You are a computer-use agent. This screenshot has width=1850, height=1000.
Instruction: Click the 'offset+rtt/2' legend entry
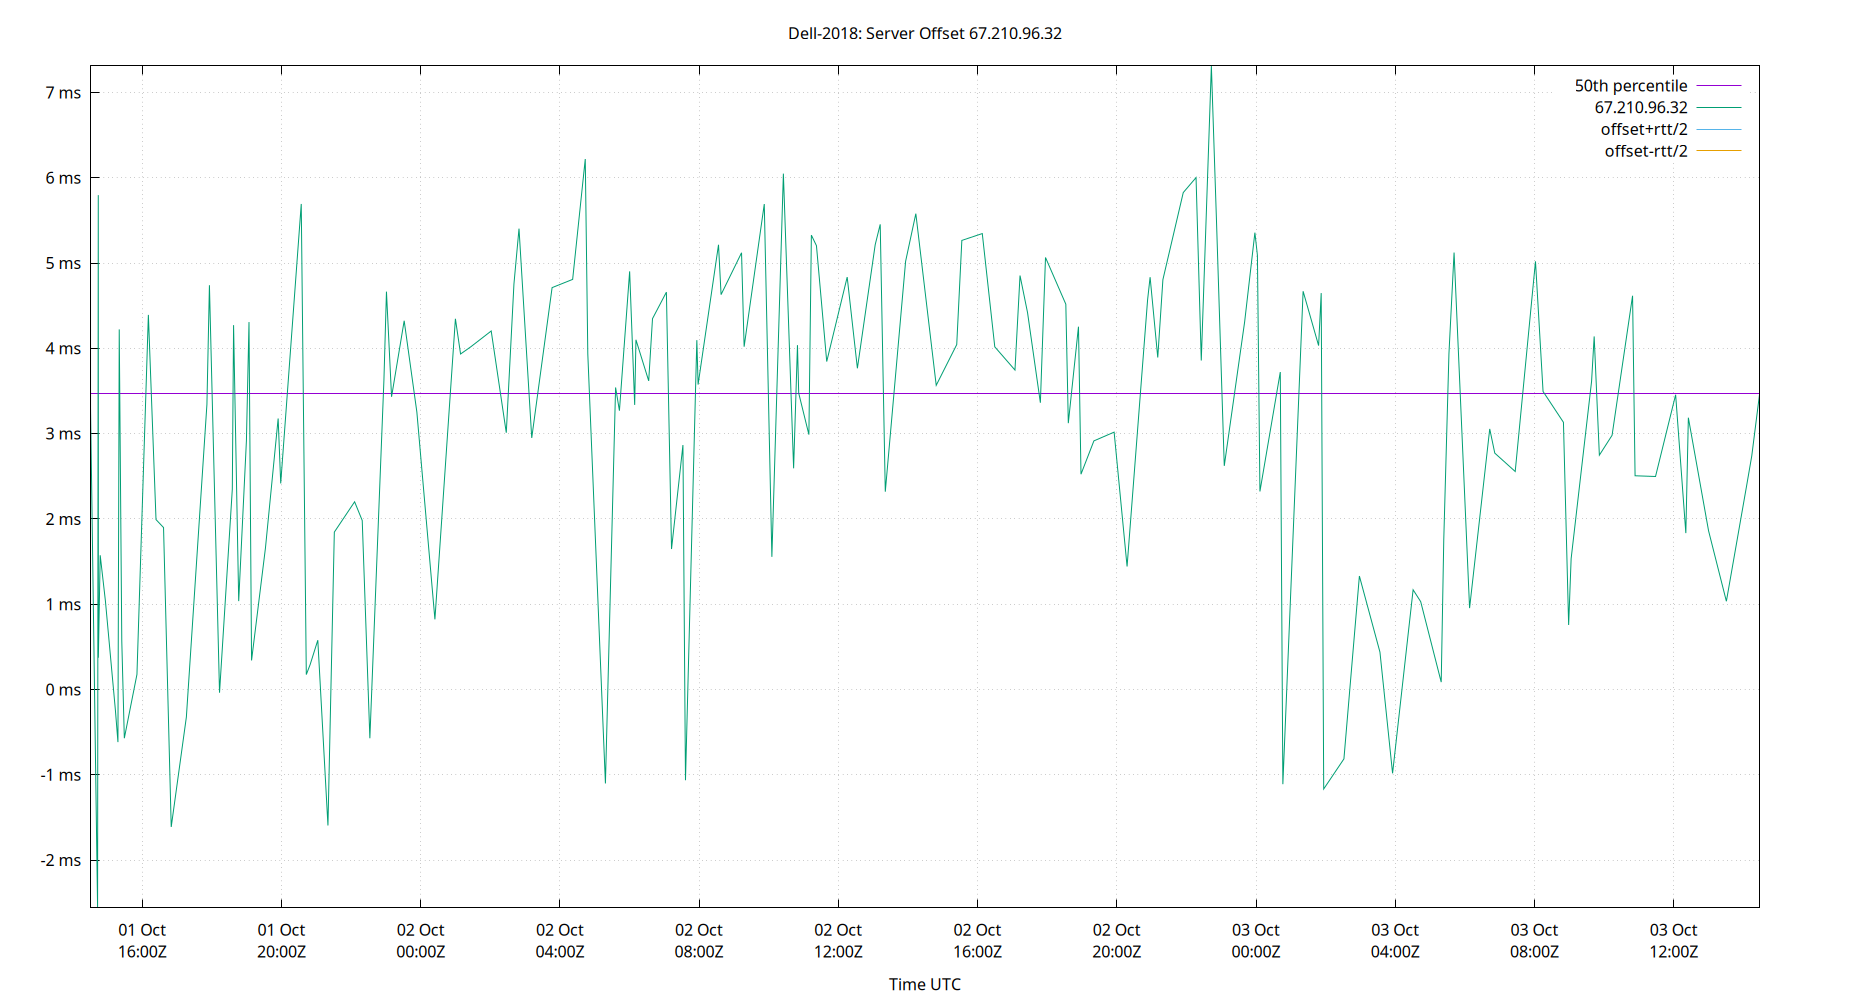coord(1644,129)
